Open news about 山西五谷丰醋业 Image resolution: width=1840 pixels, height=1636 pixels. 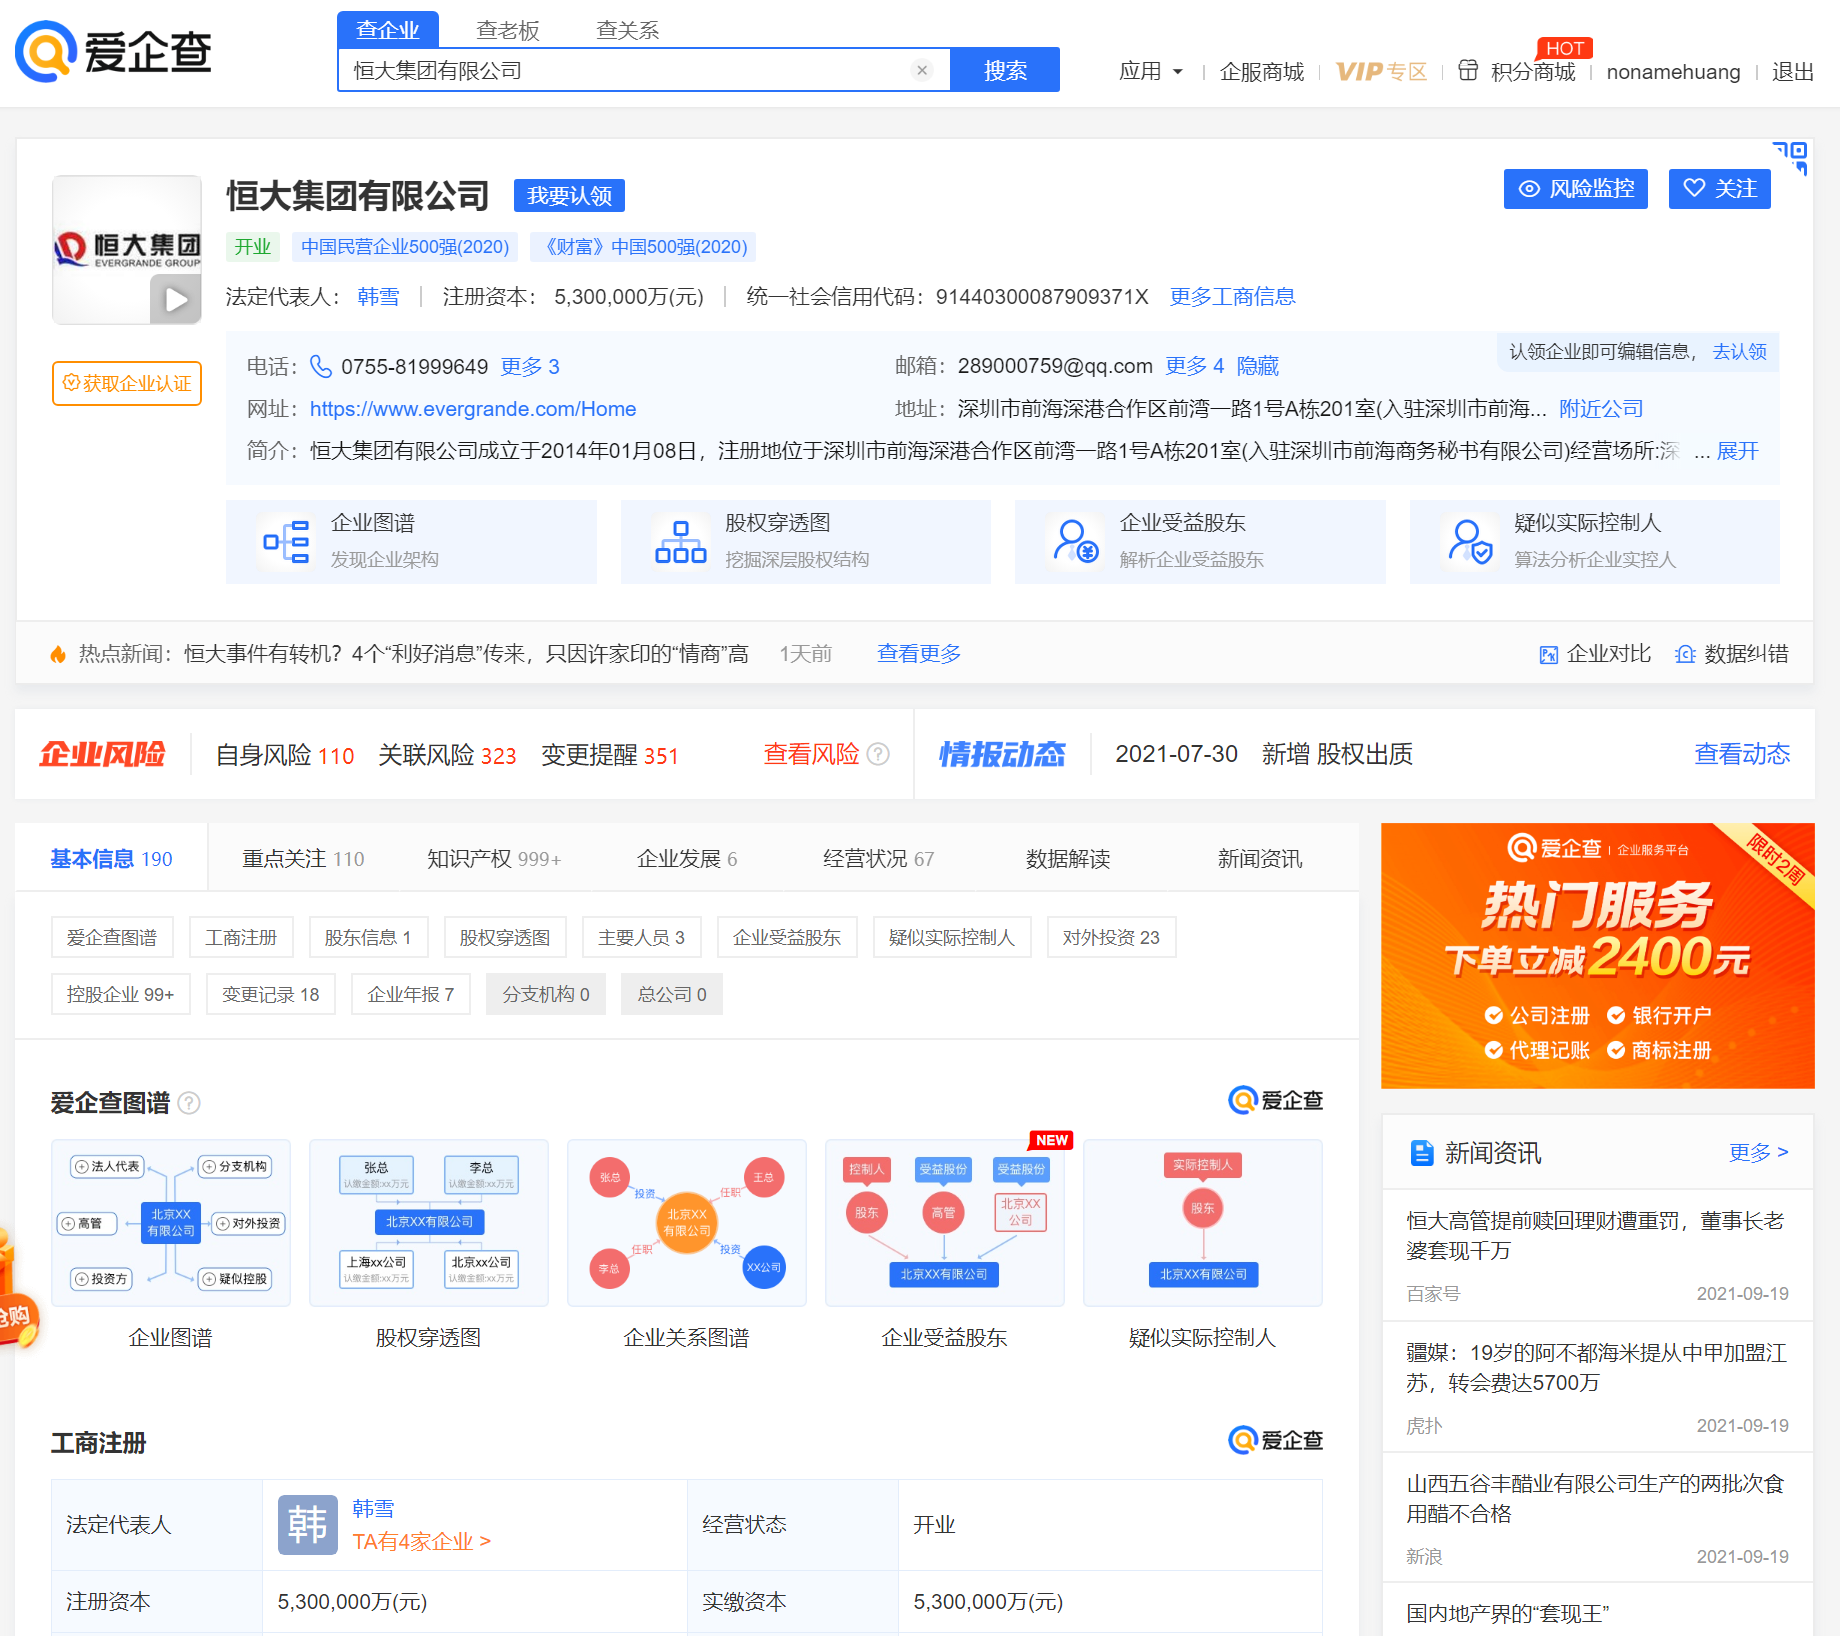pos(1594,1498)
